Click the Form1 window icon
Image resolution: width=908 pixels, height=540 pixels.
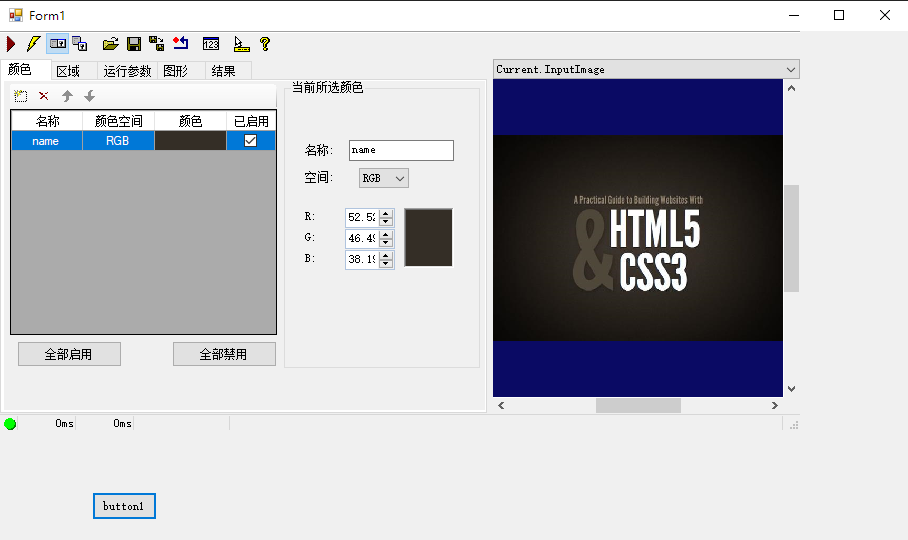tap(16, 15)
